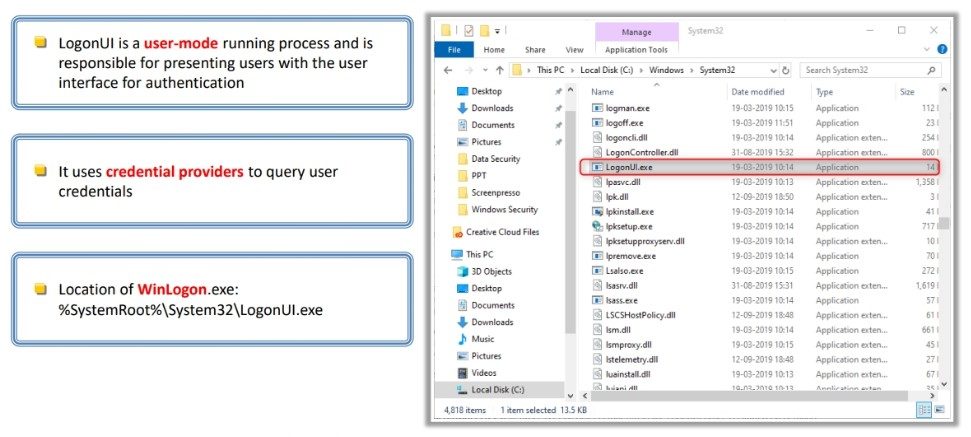971x437 pixels.
Task: Open the Manage contextual tab
Action: click(x=637, y=32)
